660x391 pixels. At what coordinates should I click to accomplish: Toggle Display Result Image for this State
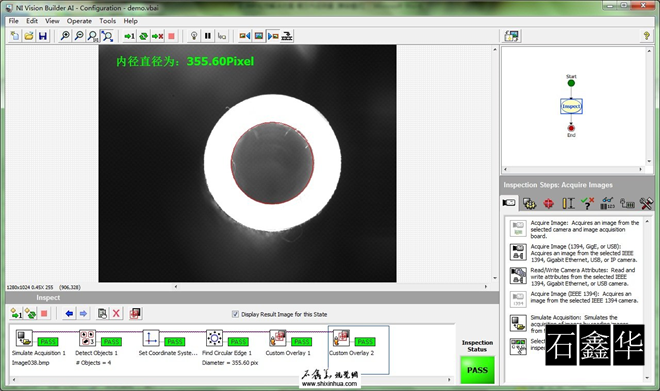point(235,314)
